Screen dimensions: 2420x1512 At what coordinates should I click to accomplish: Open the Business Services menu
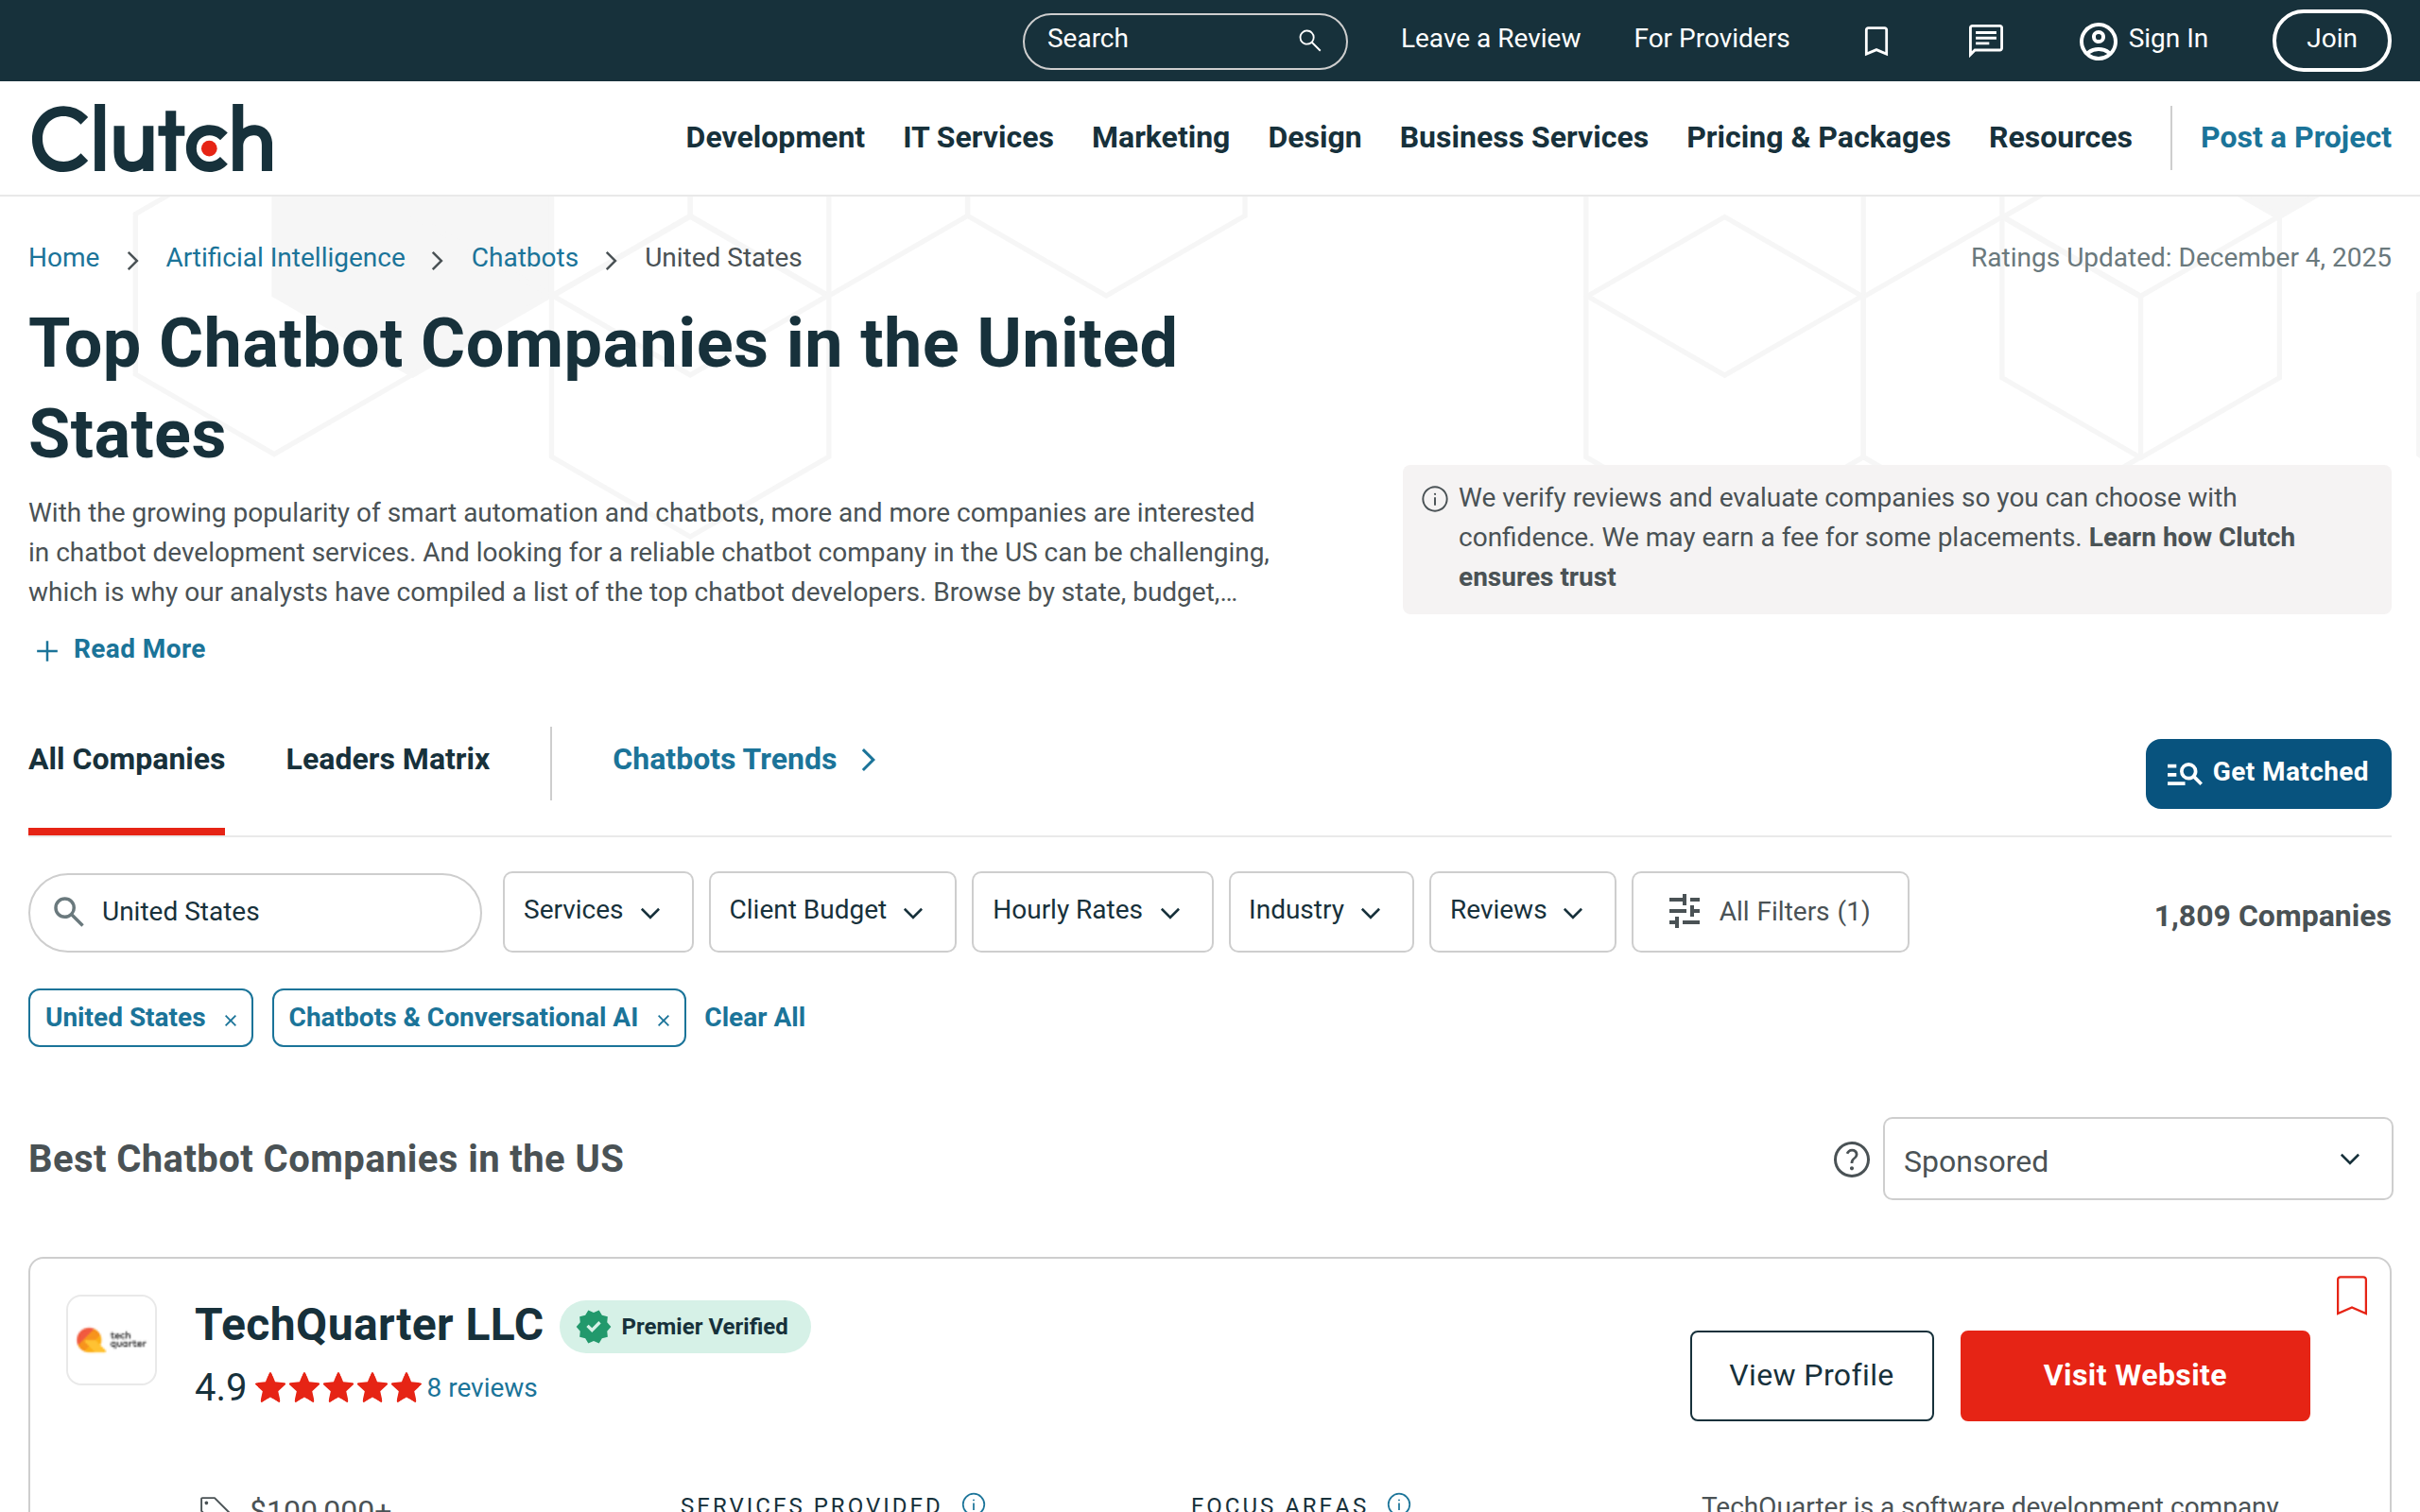1522,137
